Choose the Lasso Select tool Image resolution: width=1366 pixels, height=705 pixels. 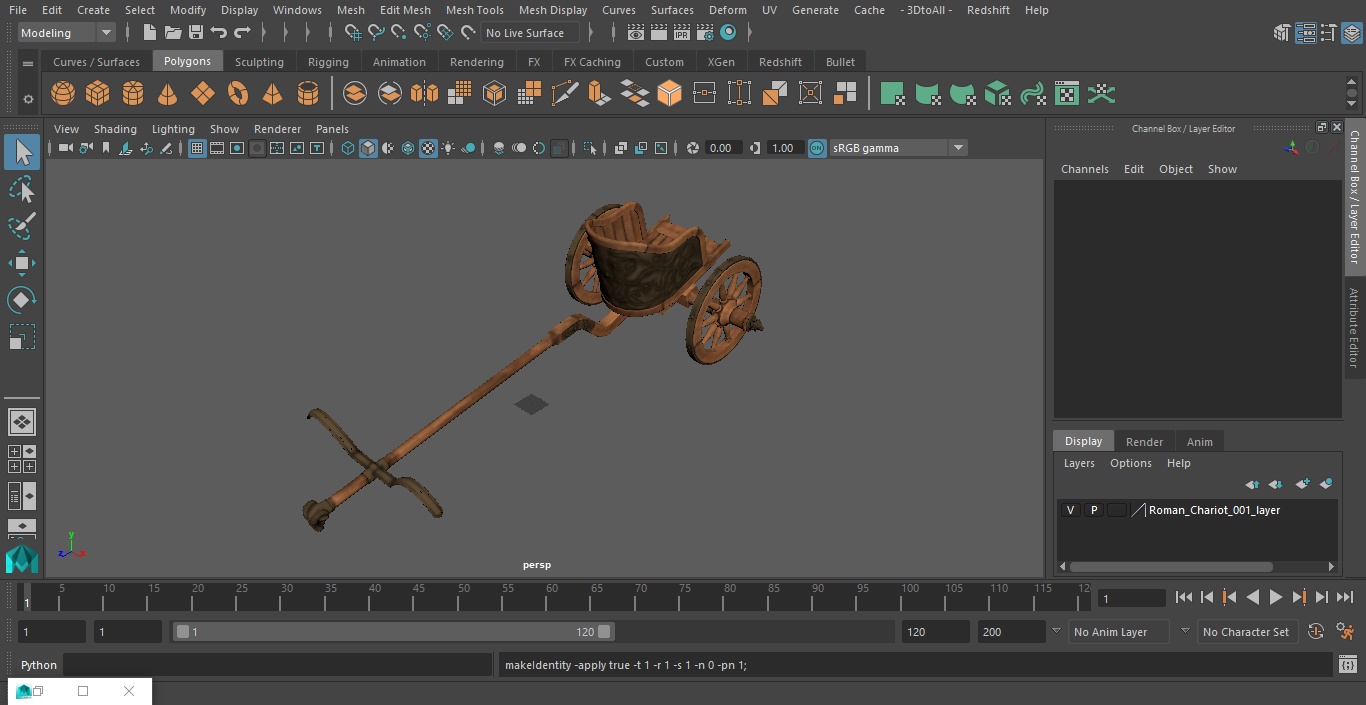point(22,189)
